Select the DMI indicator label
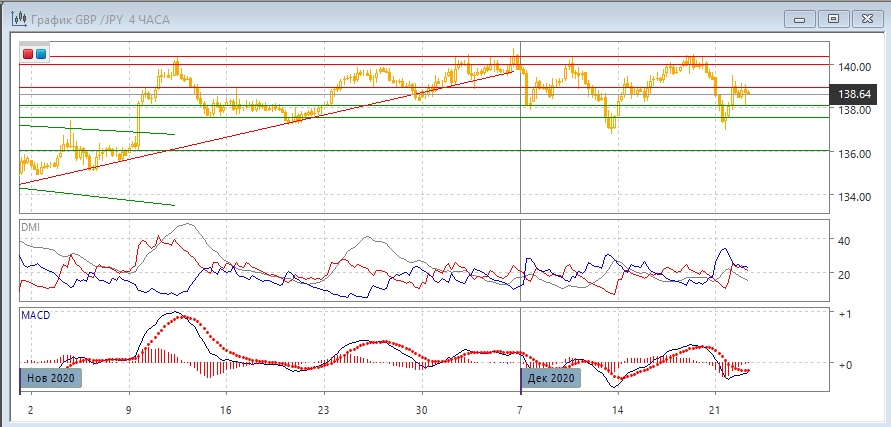The width and height of the screenshot is (891, 427). [30, 227]
